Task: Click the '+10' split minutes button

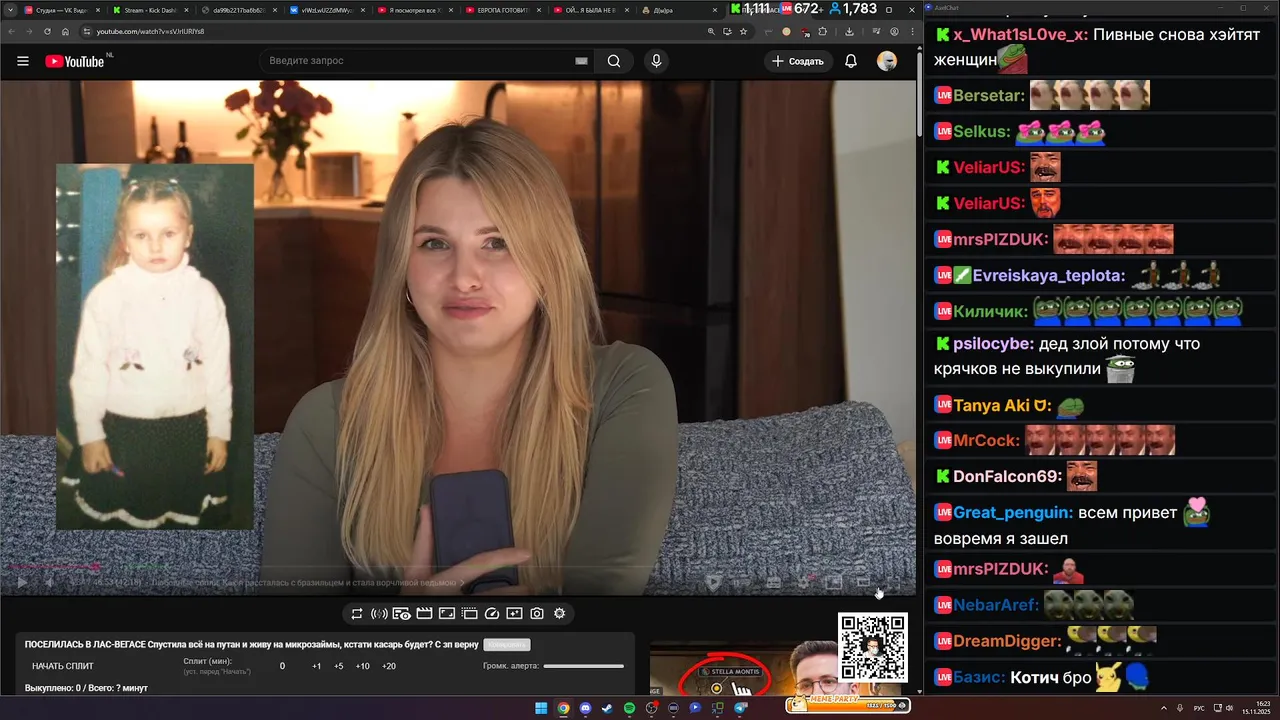Action: coord(362,666)
